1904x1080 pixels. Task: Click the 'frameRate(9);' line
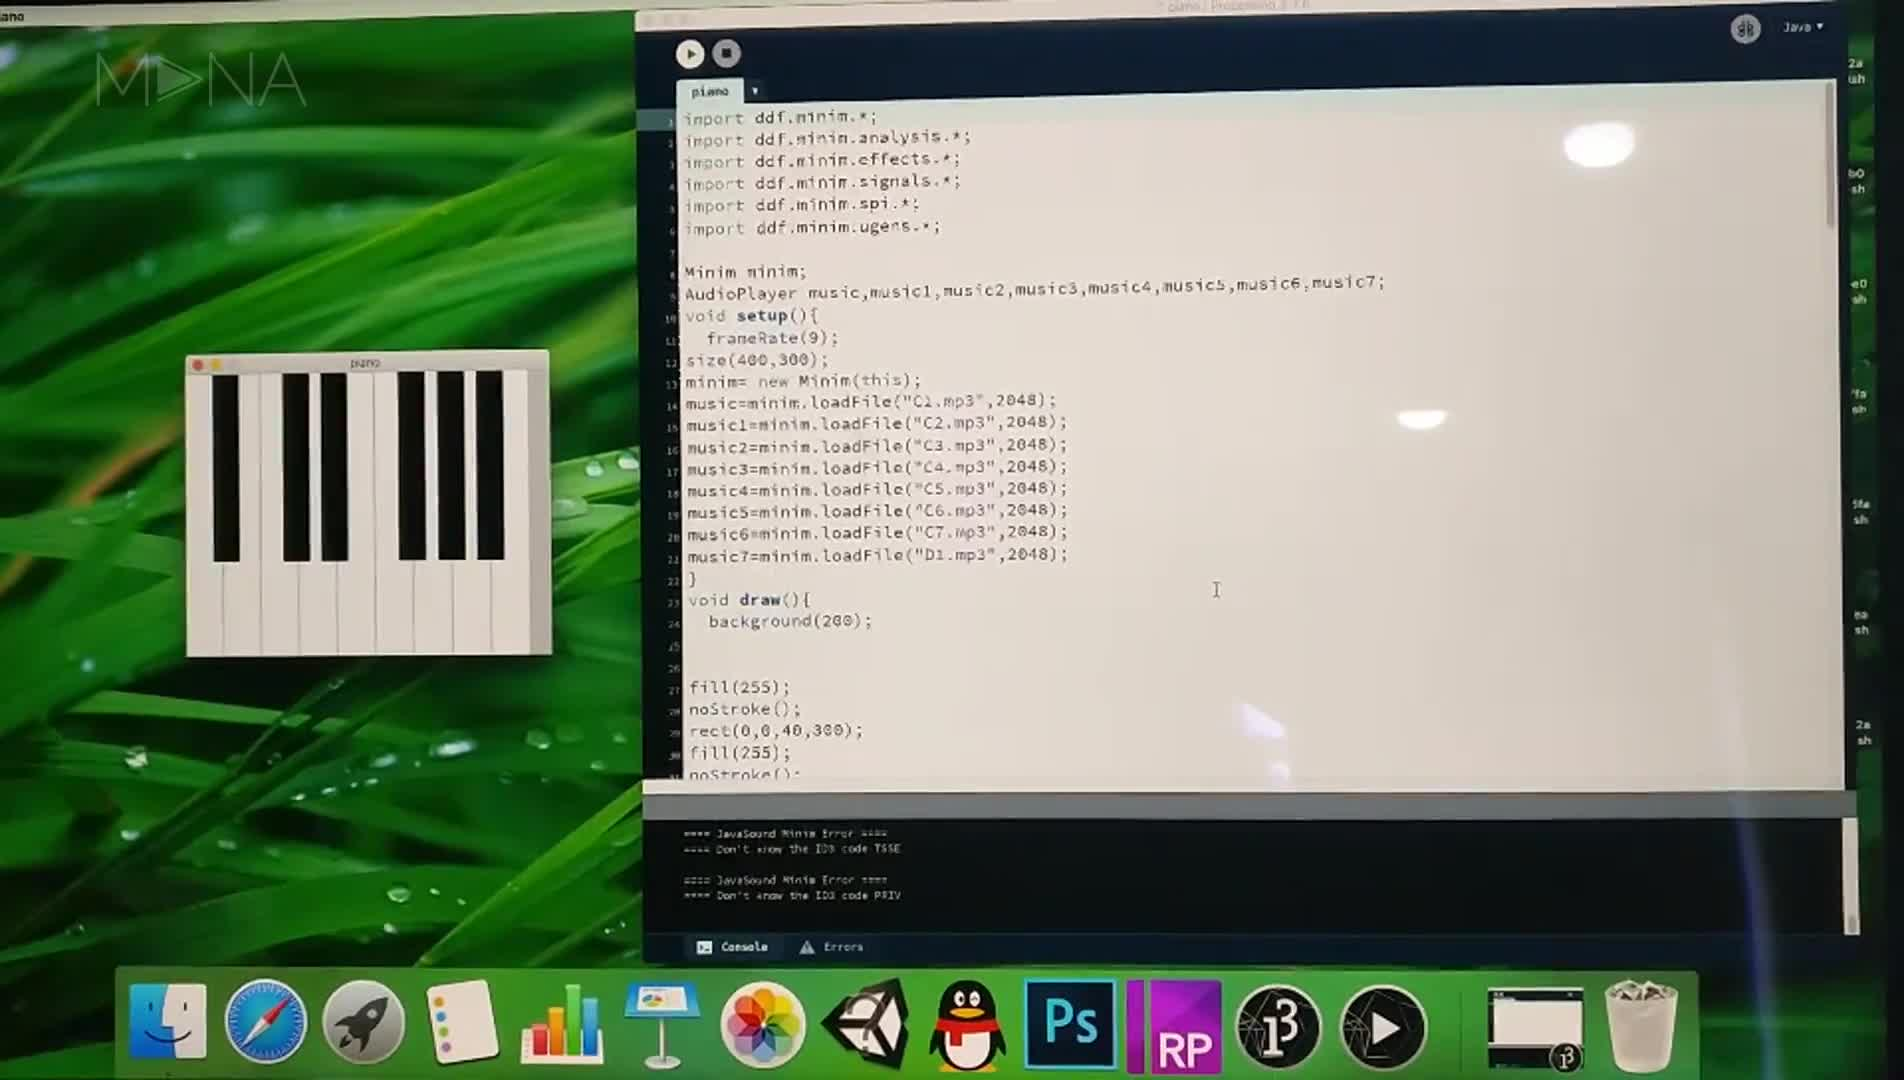tap(773, 337)
